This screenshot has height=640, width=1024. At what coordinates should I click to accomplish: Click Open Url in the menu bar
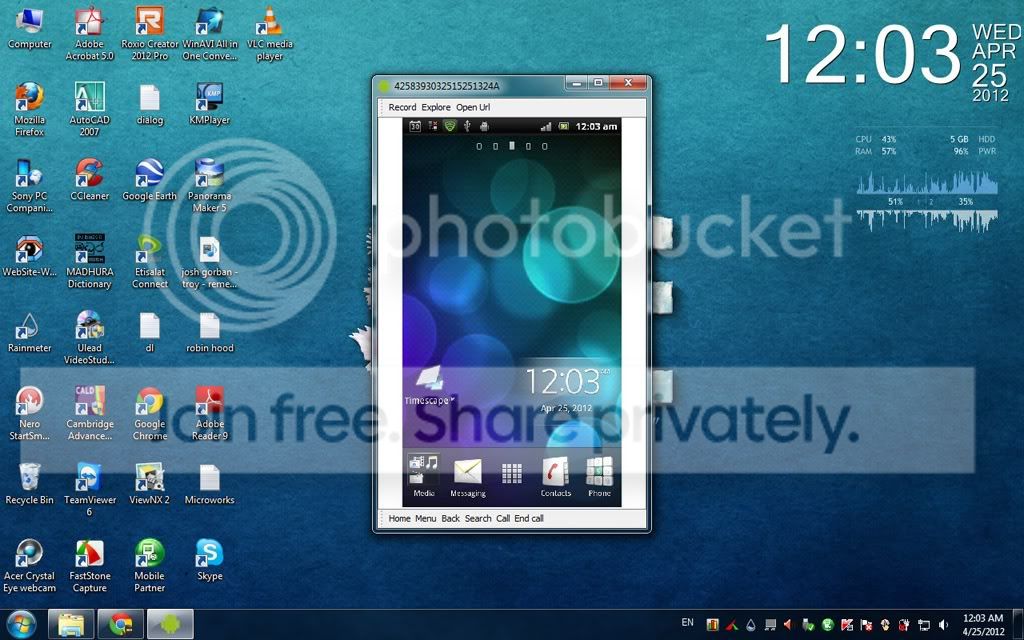473,107
